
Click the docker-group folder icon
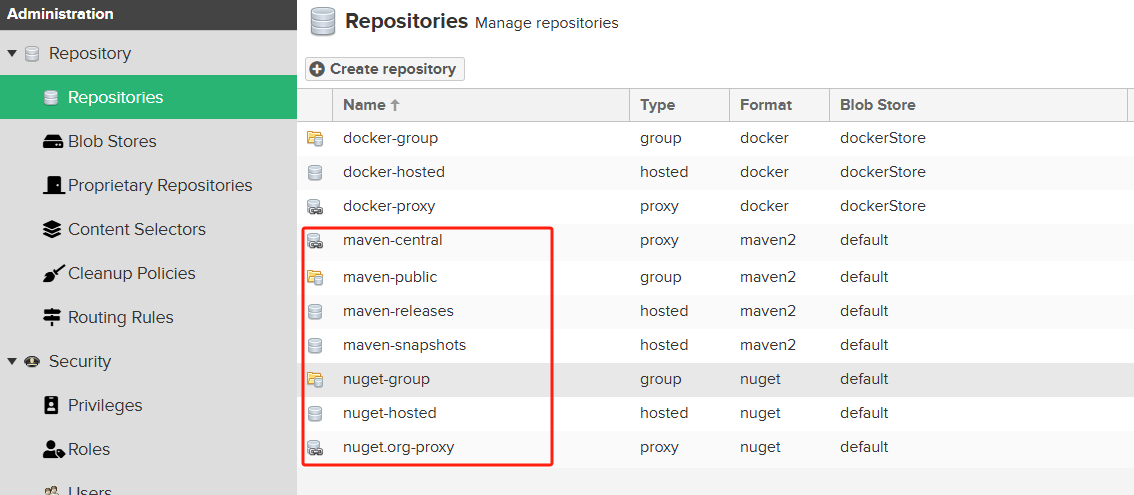[x=315, y=138]
